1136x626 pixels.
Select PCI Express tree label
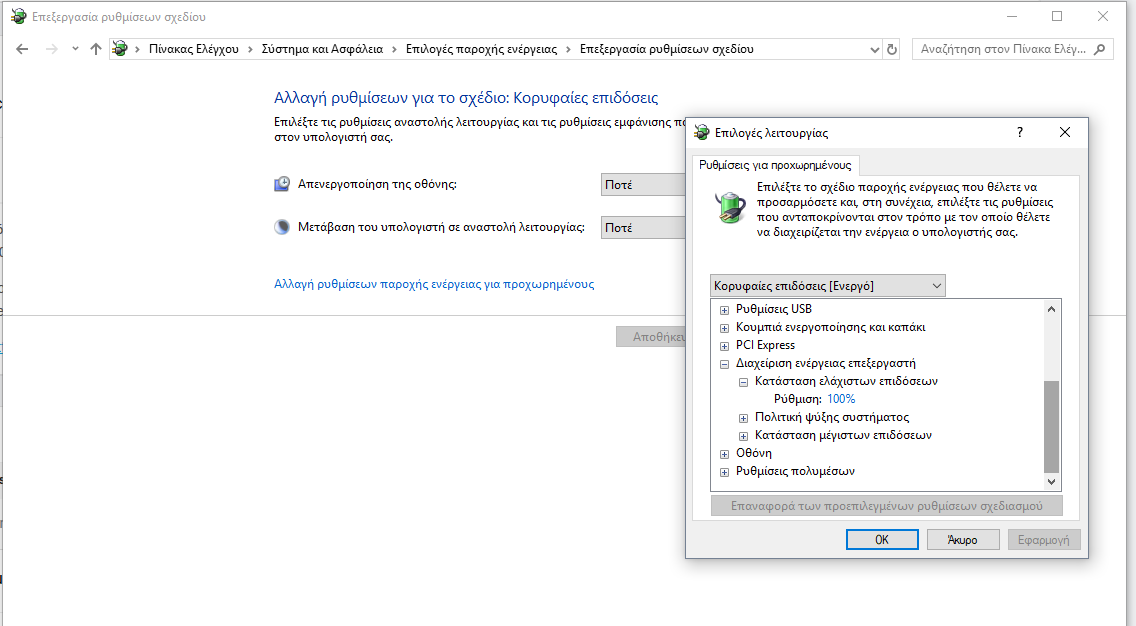point(765,346)
